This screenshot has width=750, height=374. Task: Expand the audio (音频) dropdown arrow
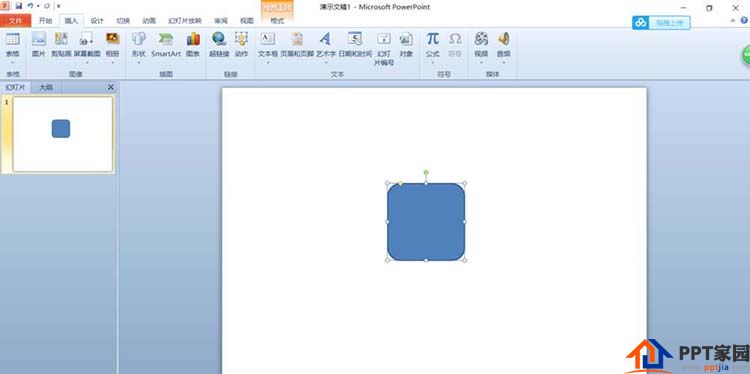(504, 63)
